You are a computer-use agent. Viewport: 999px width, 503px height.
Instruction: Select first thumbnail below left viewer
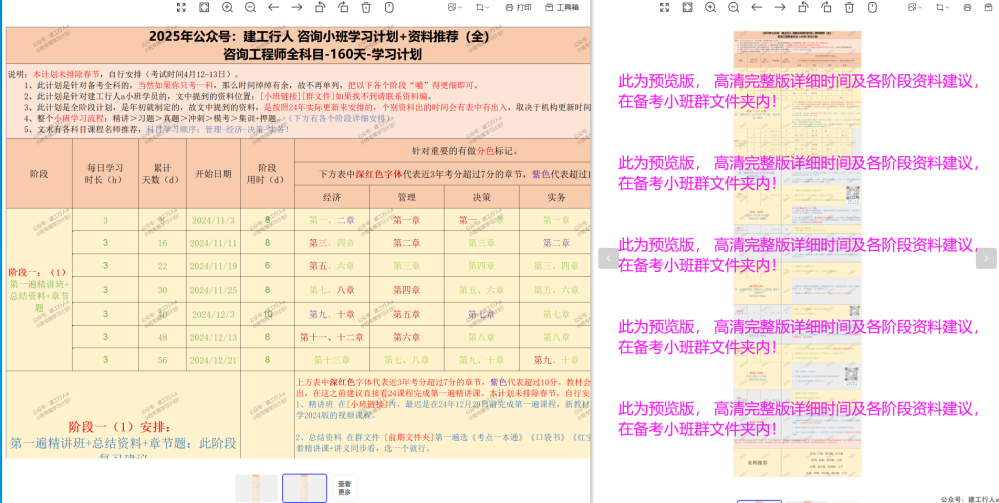click(256, 488)
